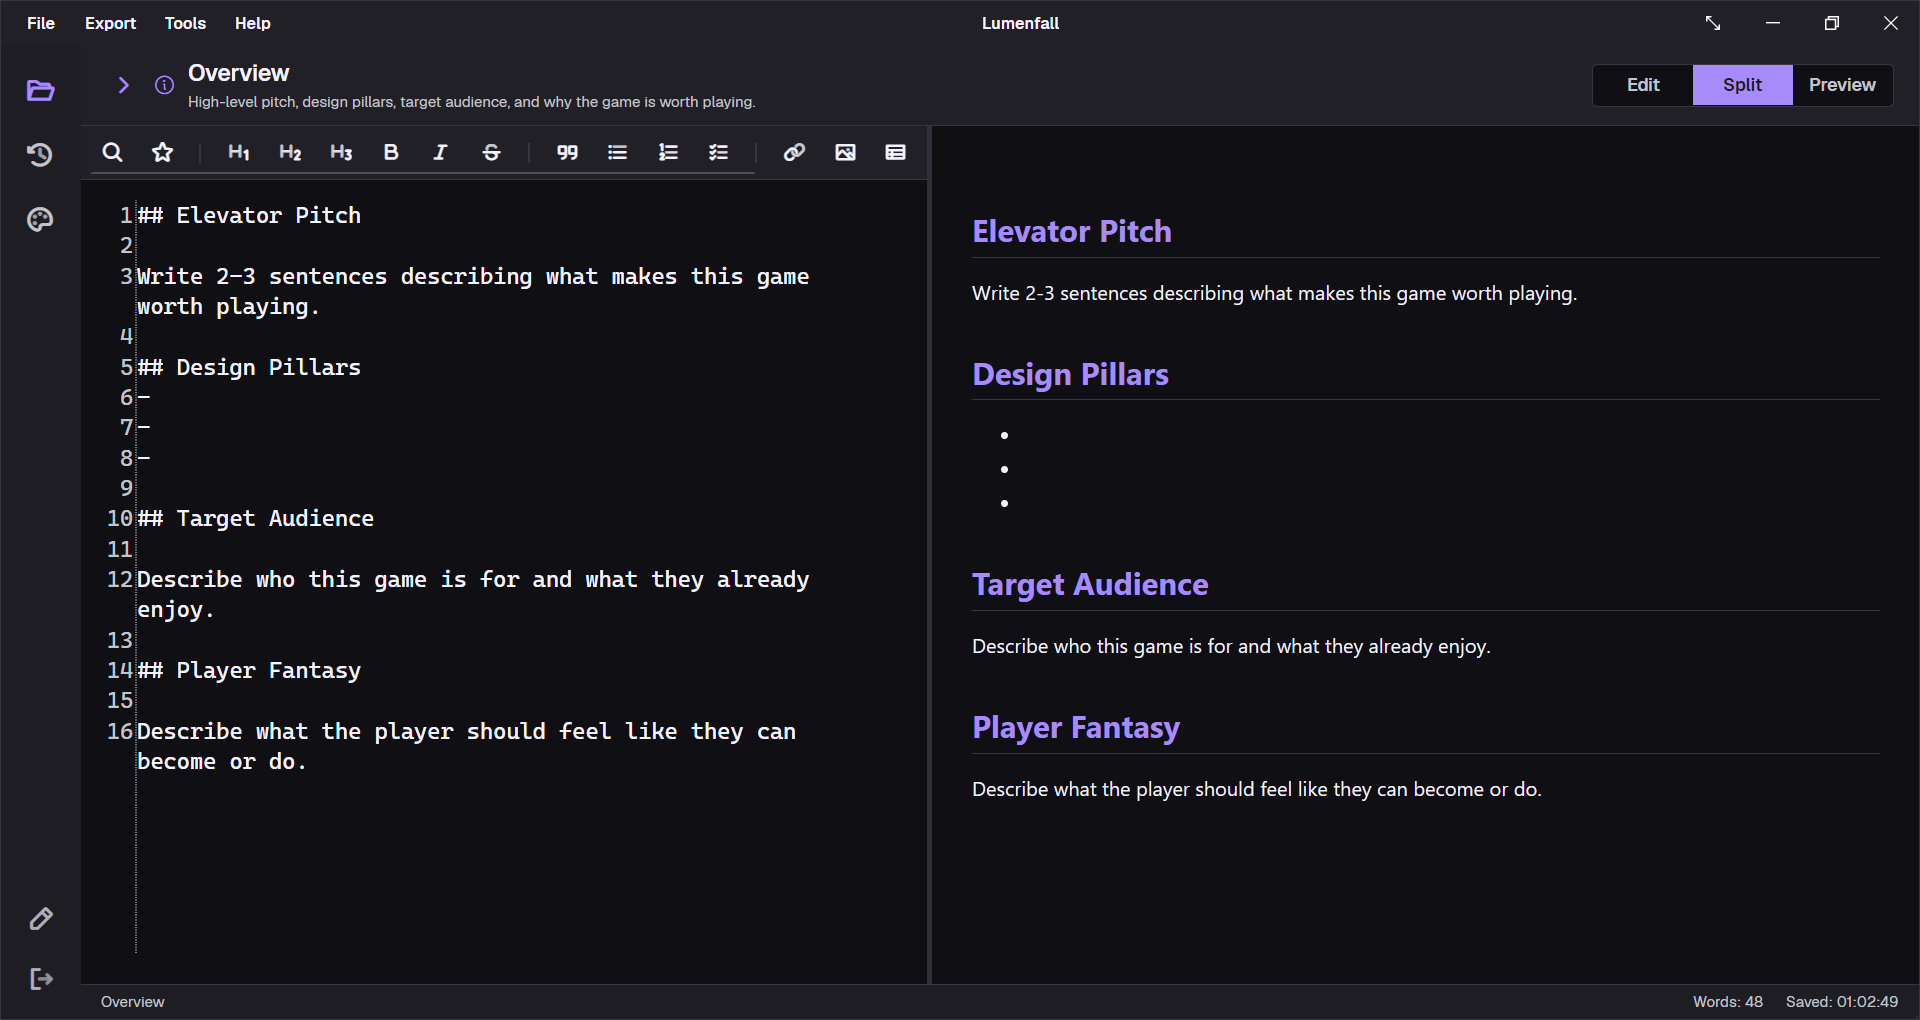Insert a task checklist
1920x1020 pixels.
[718, 152]
